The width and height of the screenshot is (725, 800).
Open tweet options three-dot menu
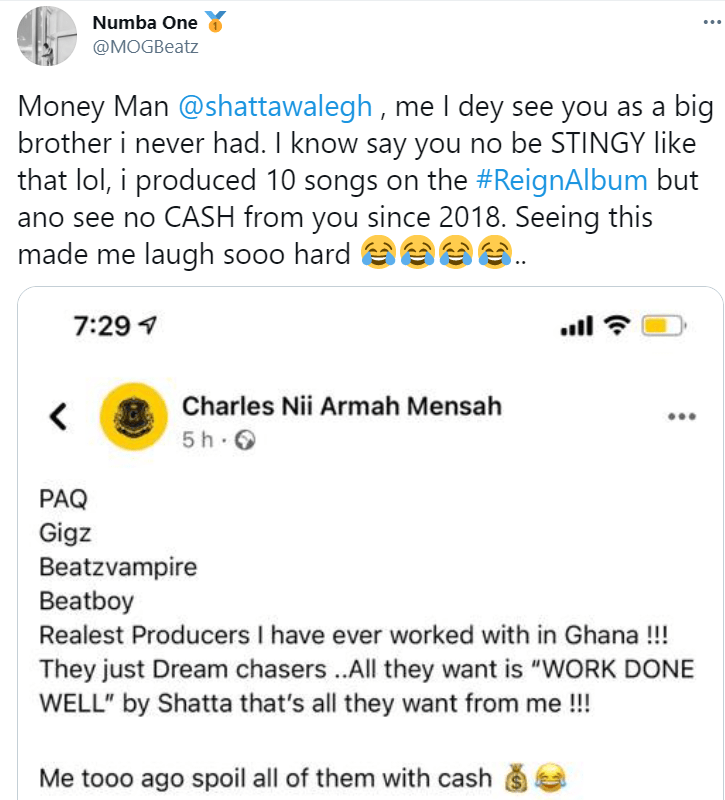(x=712, y=22)
